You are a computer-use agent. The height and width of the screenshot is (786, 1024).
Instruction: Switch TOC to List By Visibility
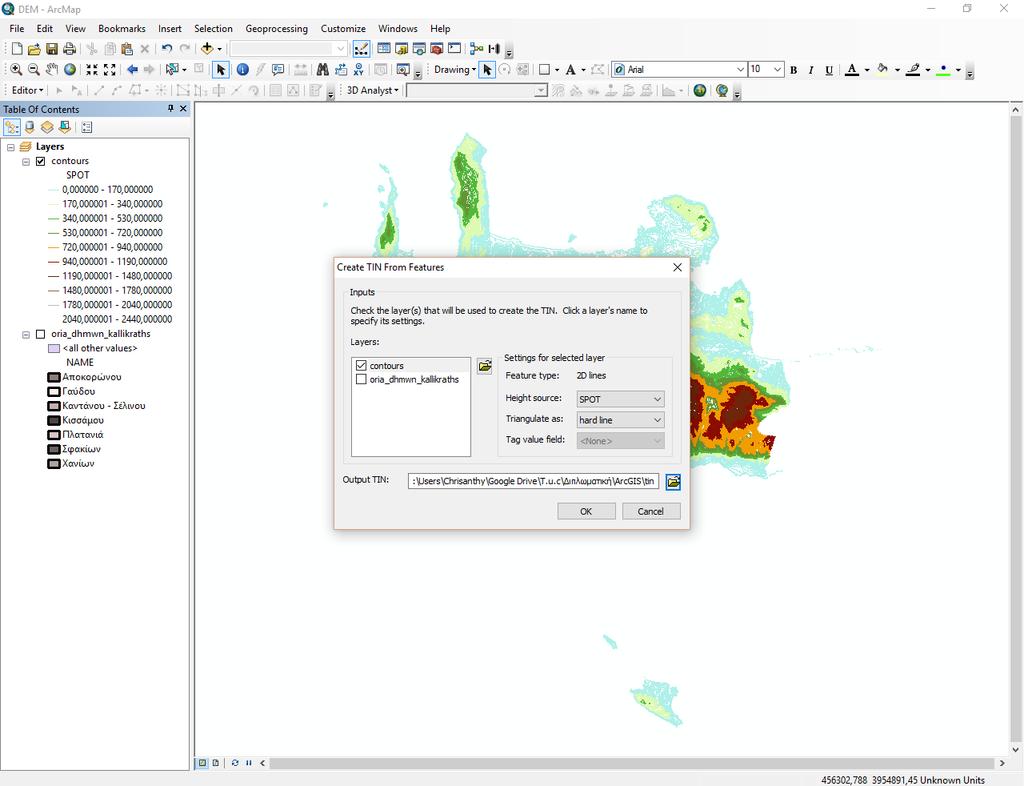pyautogui.click(x=47, y=127)
